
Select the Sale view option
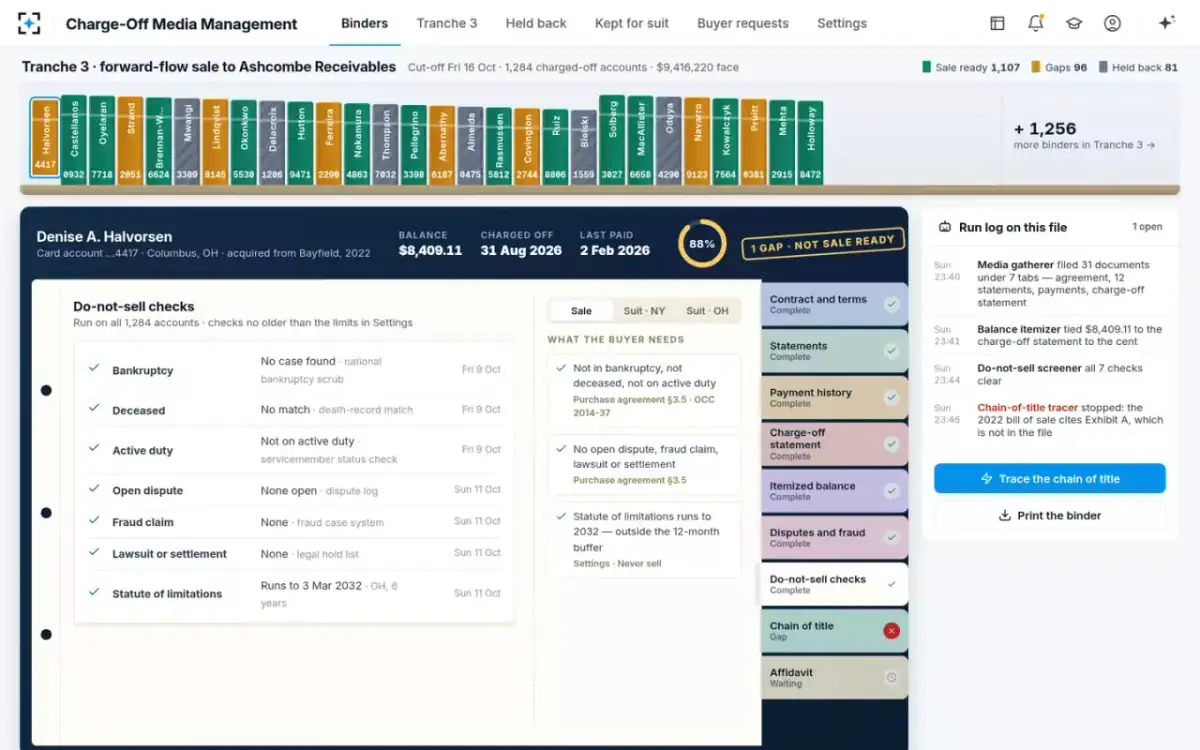click(581, 311)
